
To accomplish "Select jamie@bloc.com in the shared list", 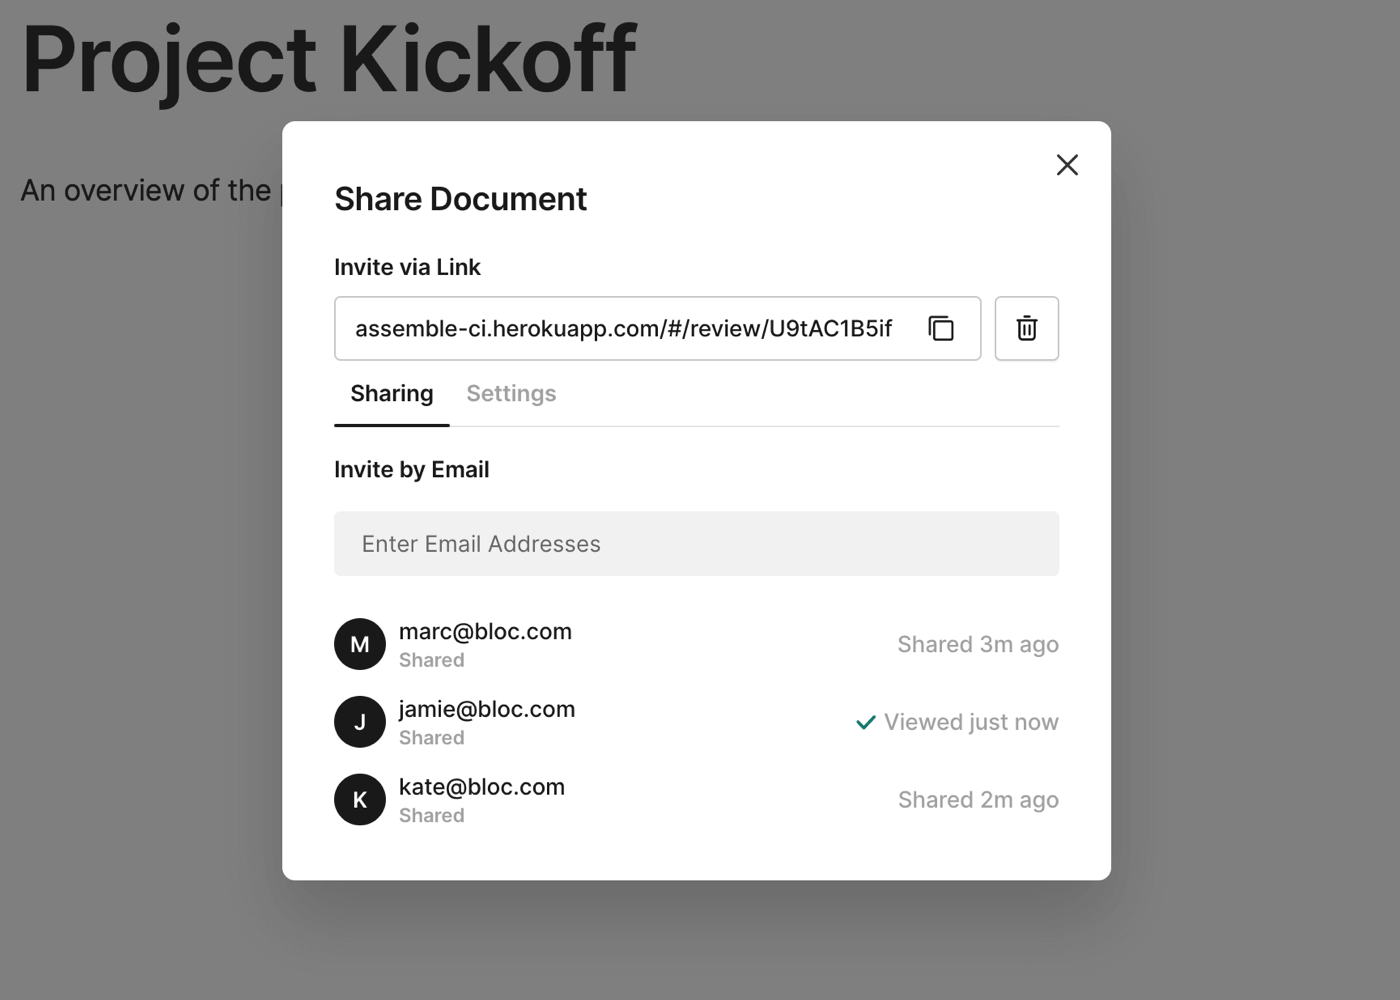I will pos(487,710).
